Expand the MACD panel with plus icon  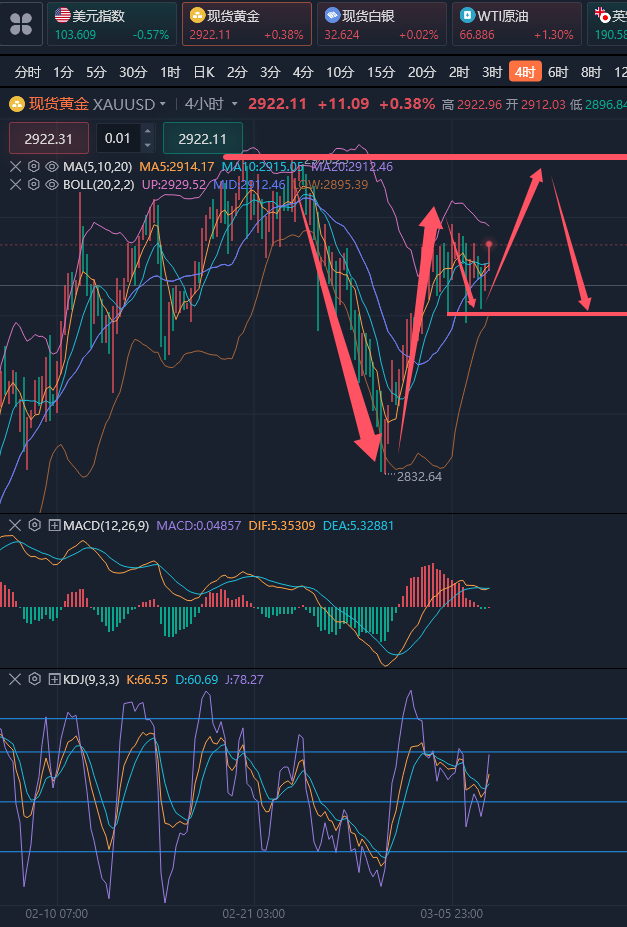[54, 525]
